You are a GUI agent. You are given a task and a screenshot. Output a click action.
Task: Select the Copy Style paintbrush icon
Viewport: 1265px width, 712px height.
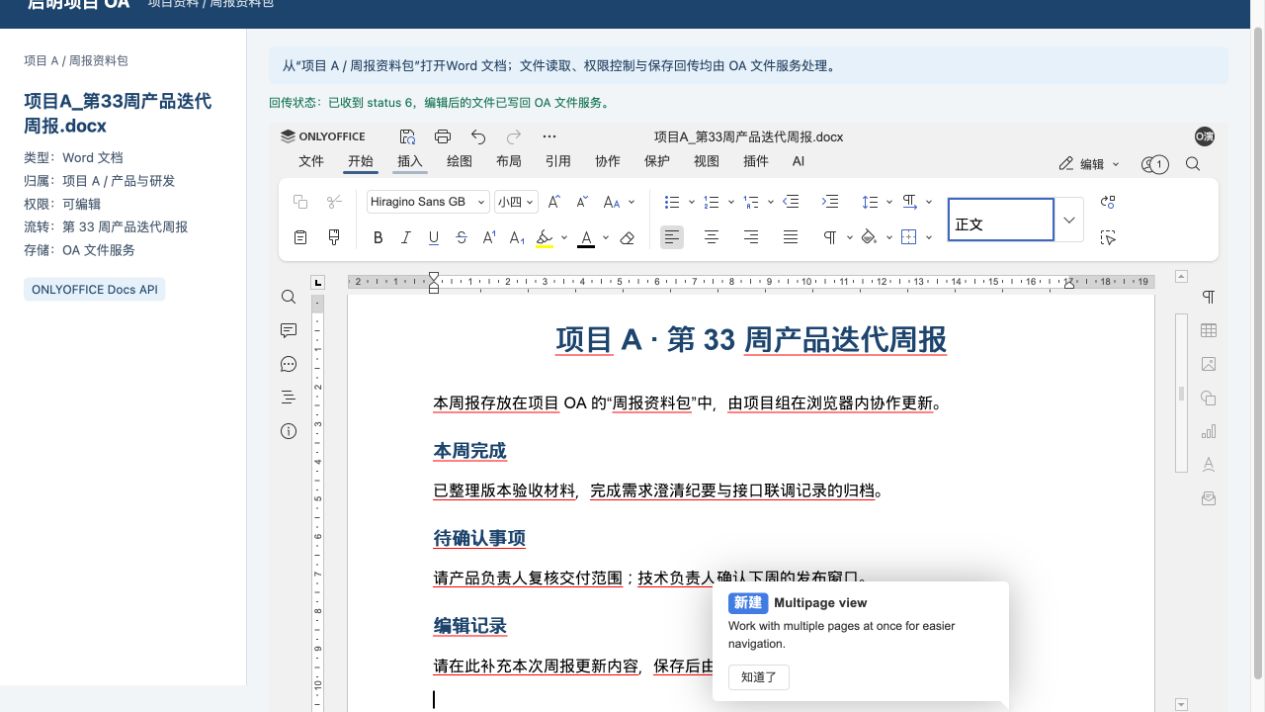pyautogui.click(x=334, y=237)
